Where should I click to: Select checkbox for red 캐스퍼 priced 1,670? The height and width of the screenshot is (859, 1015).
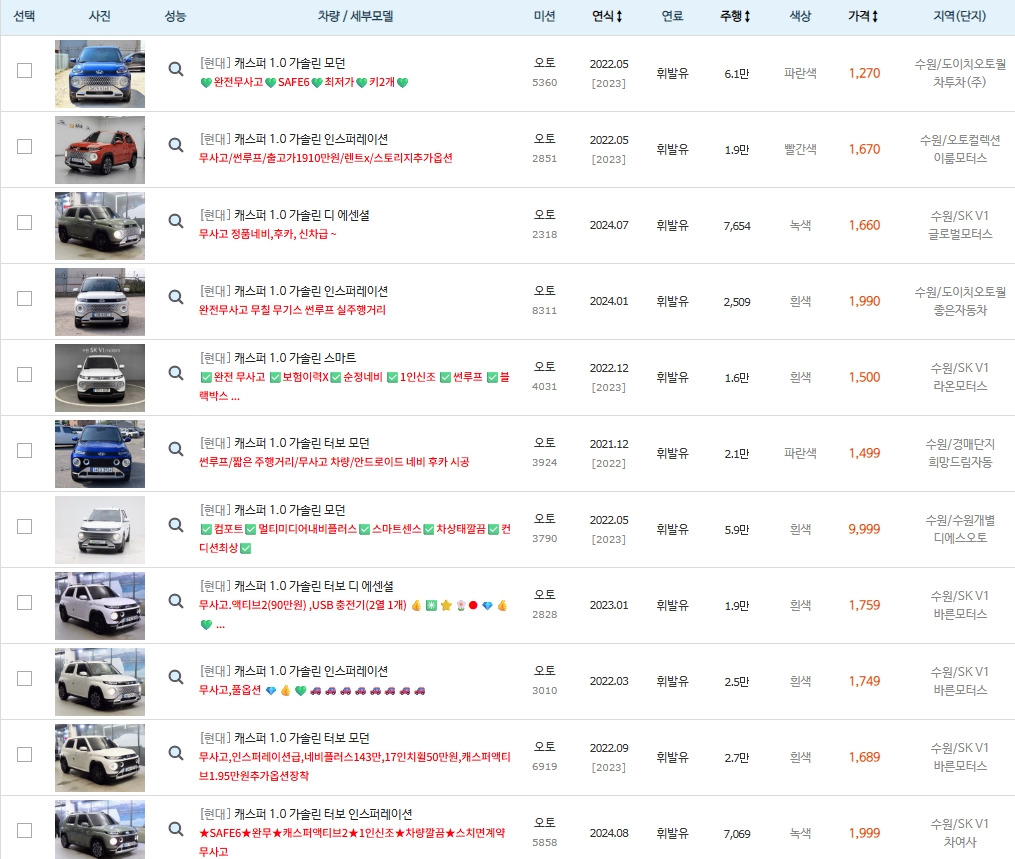coord(25,147)
